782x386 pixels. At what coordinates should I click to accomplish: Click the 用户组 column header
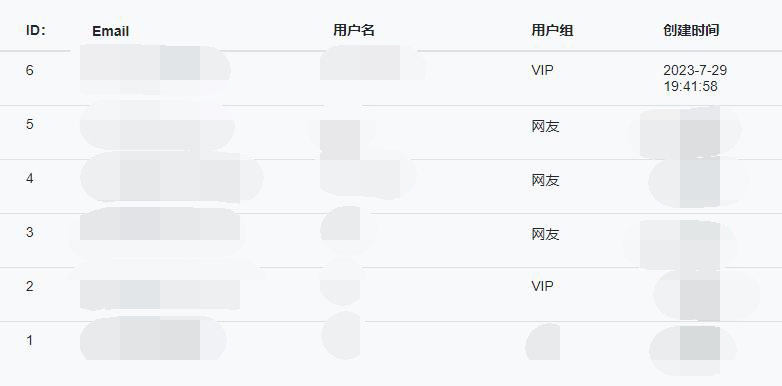tap(552, 30)
